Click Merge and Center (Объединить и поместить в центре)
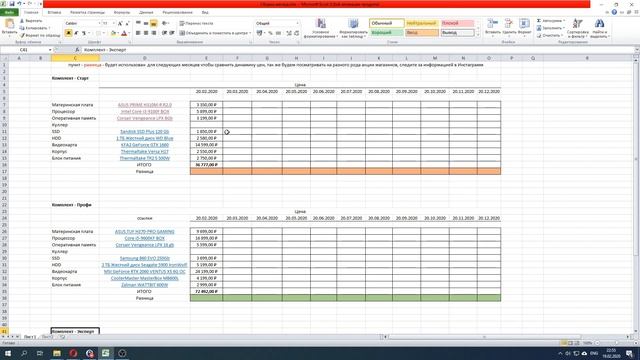Image resolution: width=640 pixels, height=360 pixels. 215,33
